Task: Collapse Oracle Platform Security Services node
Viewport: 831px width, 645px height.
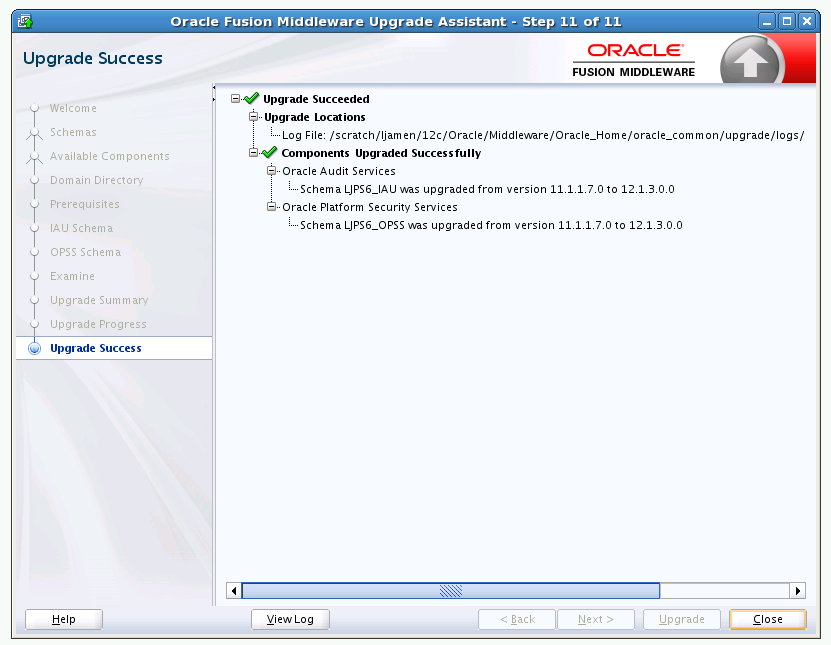Action: tap(271, 207)
